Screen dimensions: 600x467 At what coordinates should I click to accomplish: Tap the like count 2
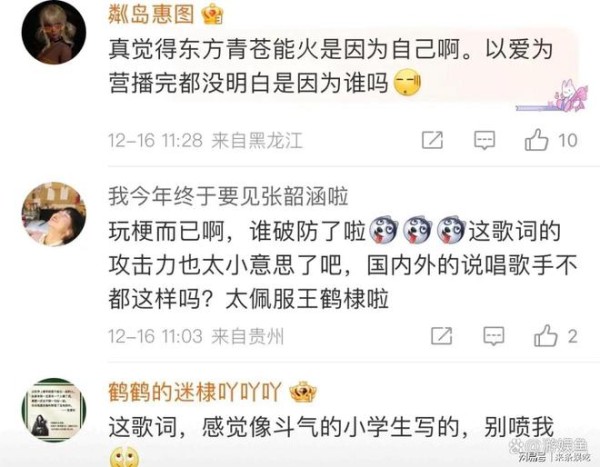tap(572, 336)
